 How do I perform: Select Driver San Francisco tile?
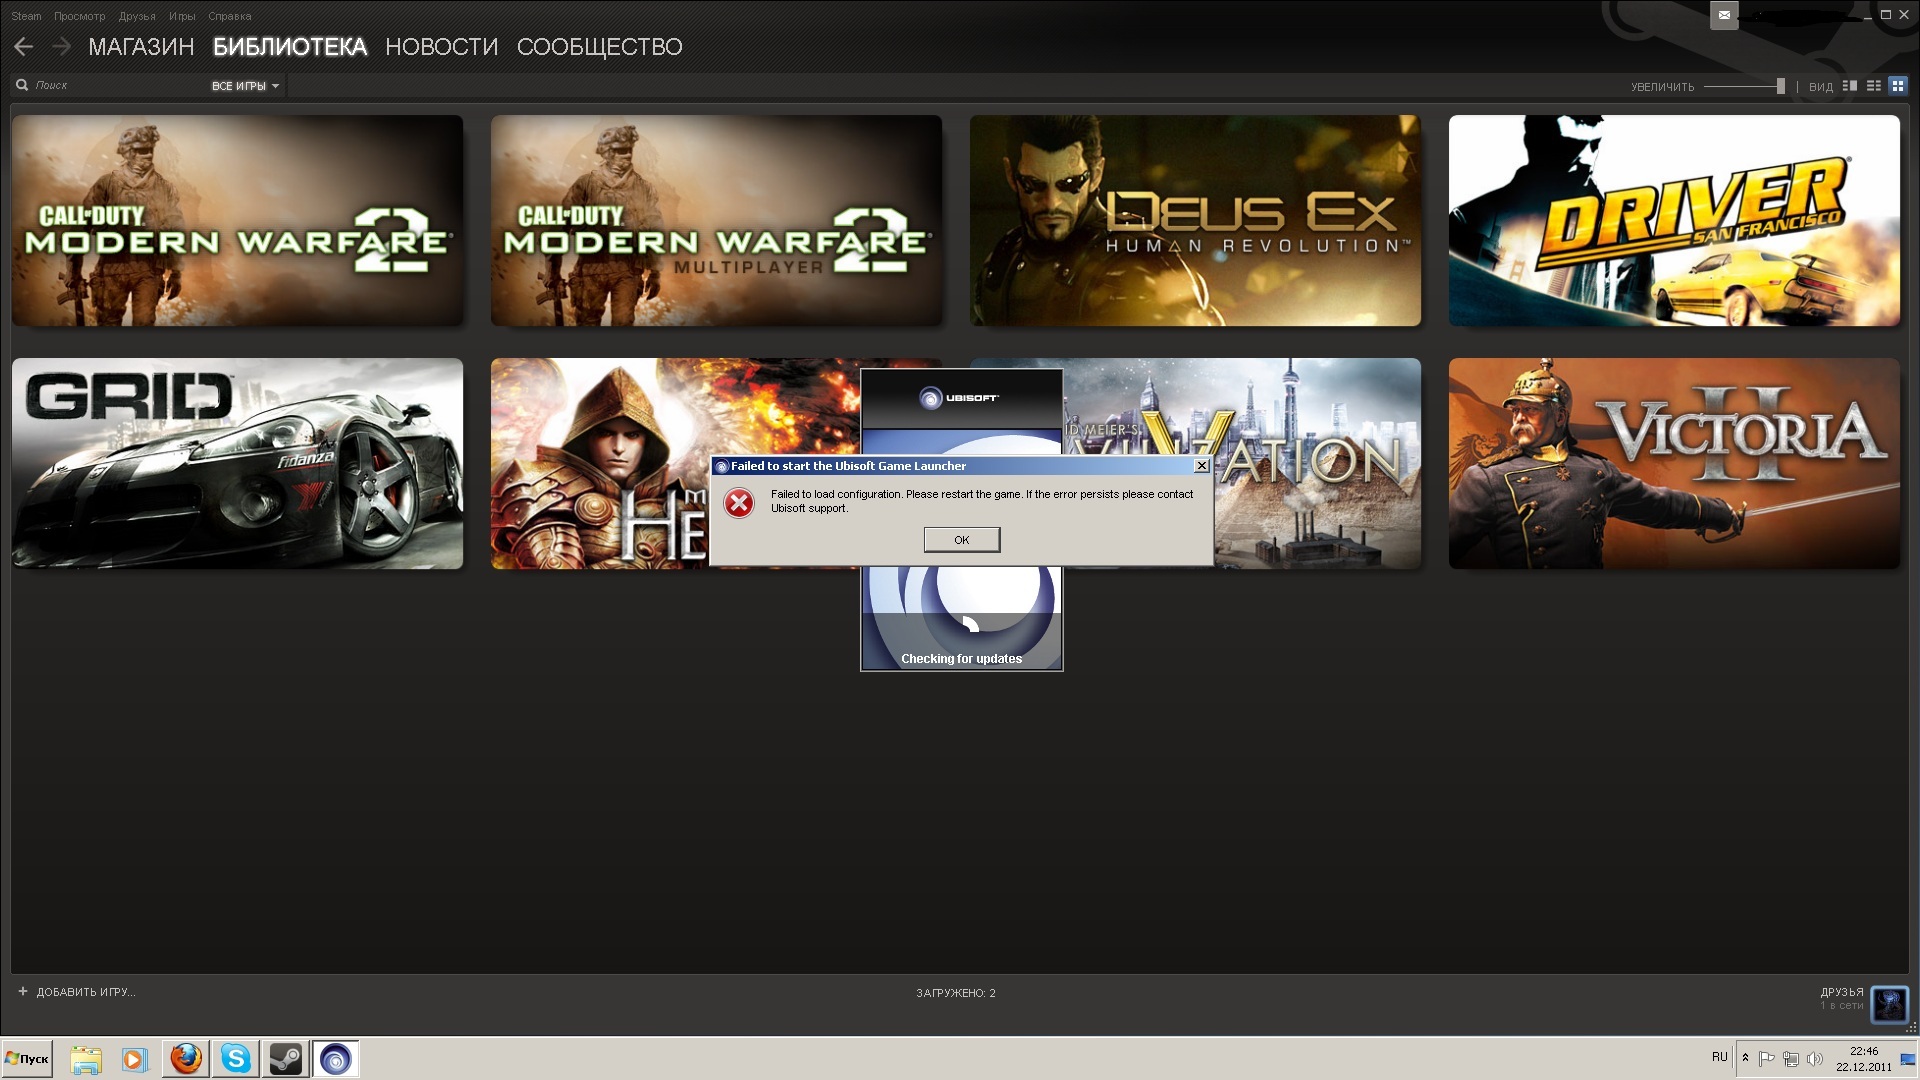click(1674, 220)
